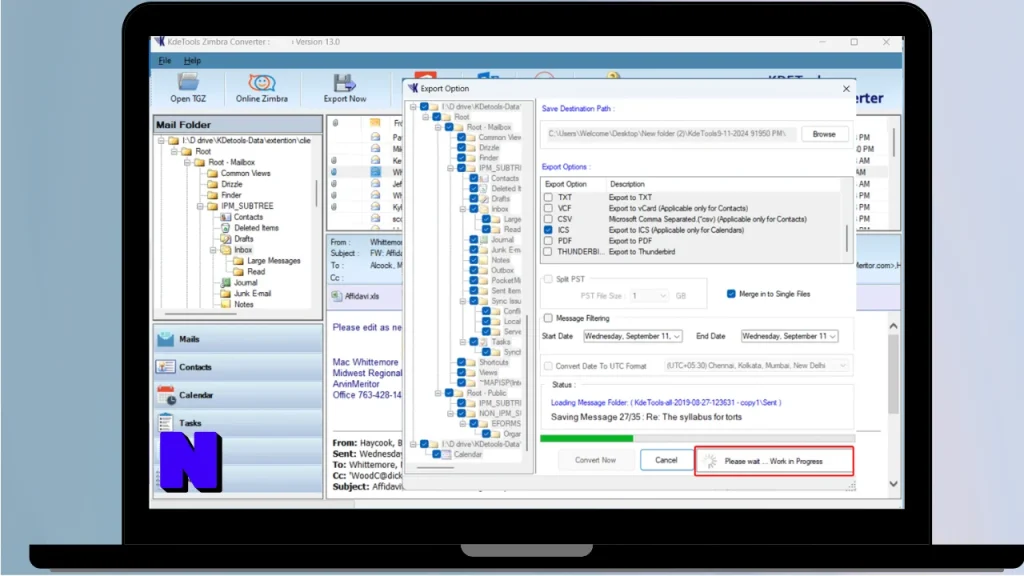This screenshot has width=1024, height=576.
Task: Open a TGZ file via toolbar
Action: tap(188, 88)
